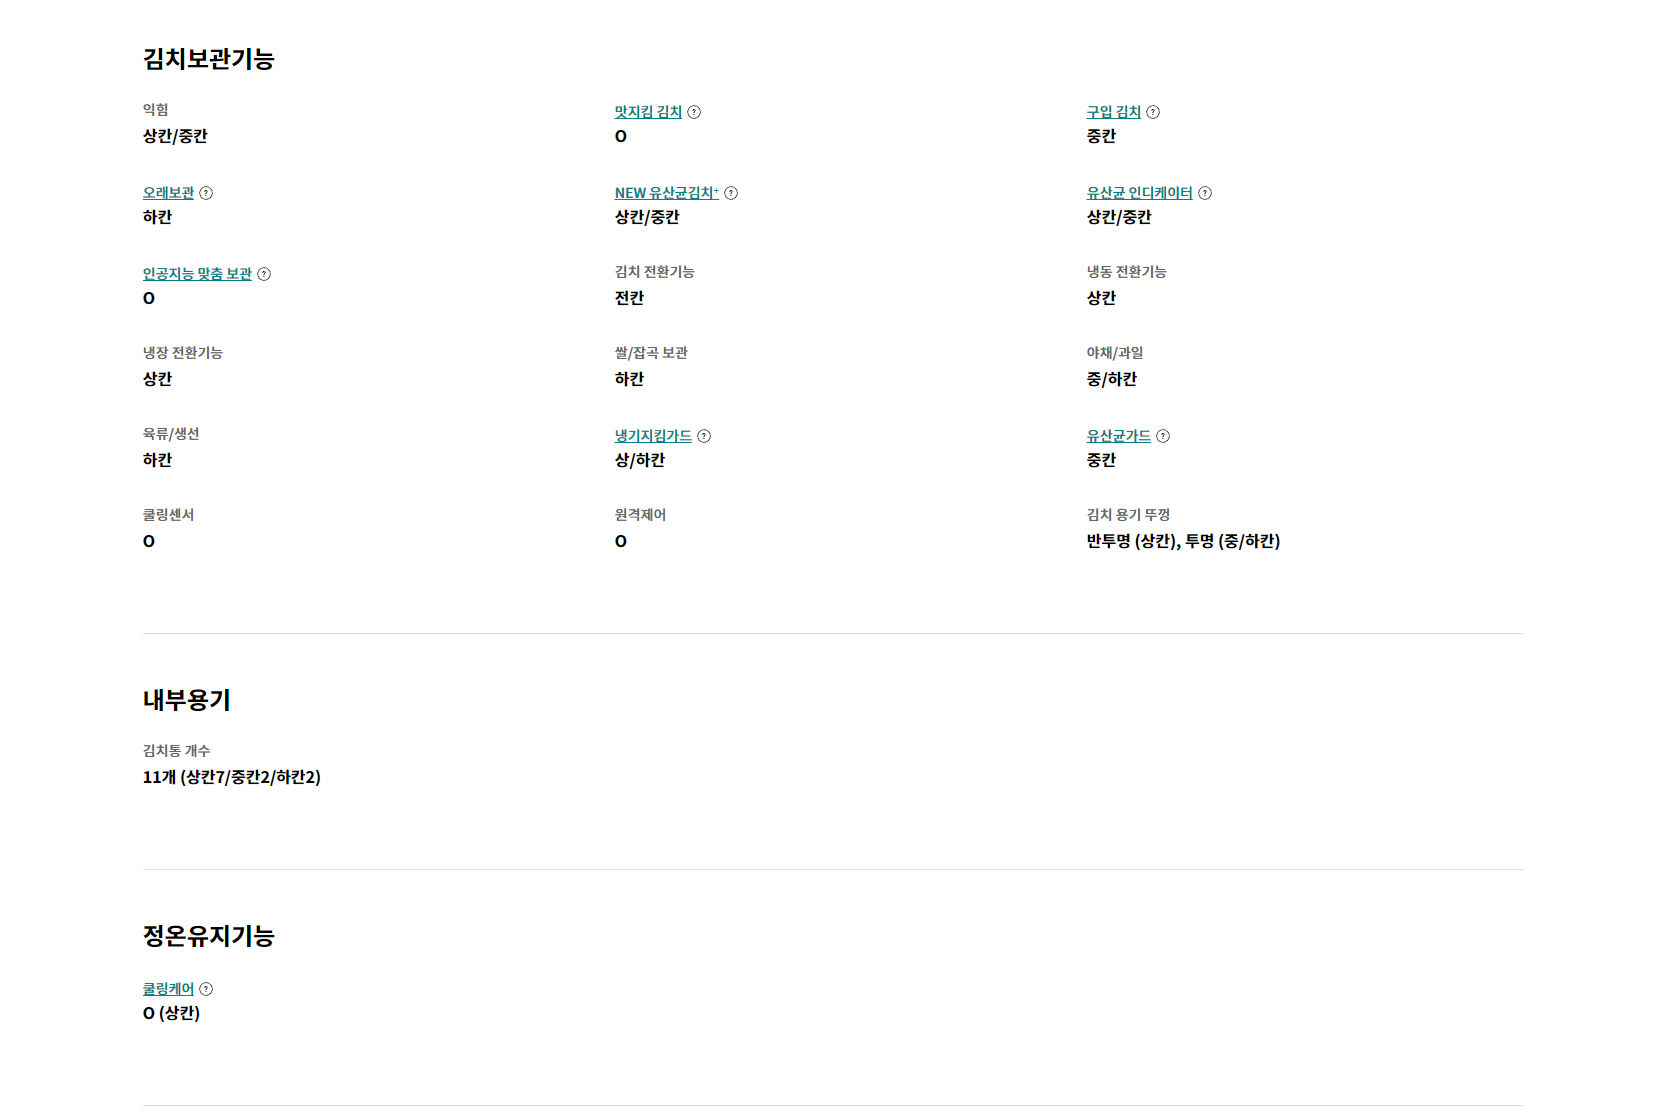Viewport: 1656px width, 1118px height.
Task: Click help icon beside 구입 김치
Action: 1153,112
